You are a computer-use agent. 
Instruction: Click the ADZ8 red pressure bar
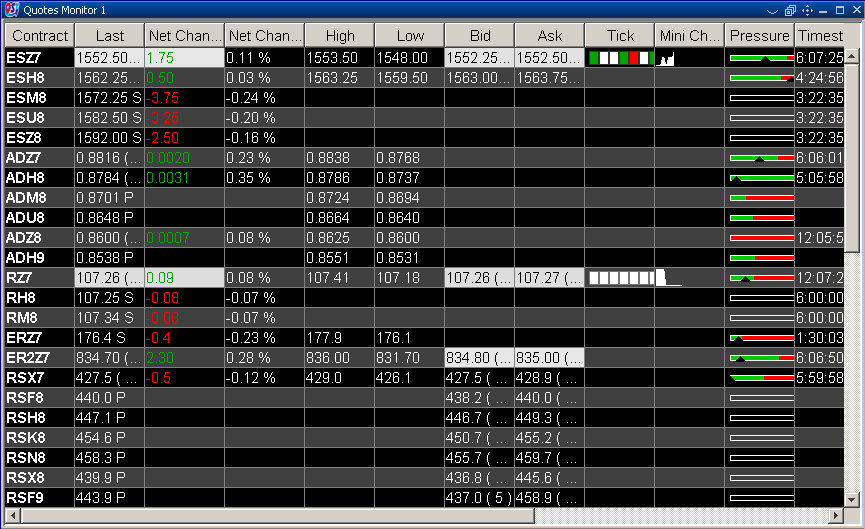coord(762,238)
